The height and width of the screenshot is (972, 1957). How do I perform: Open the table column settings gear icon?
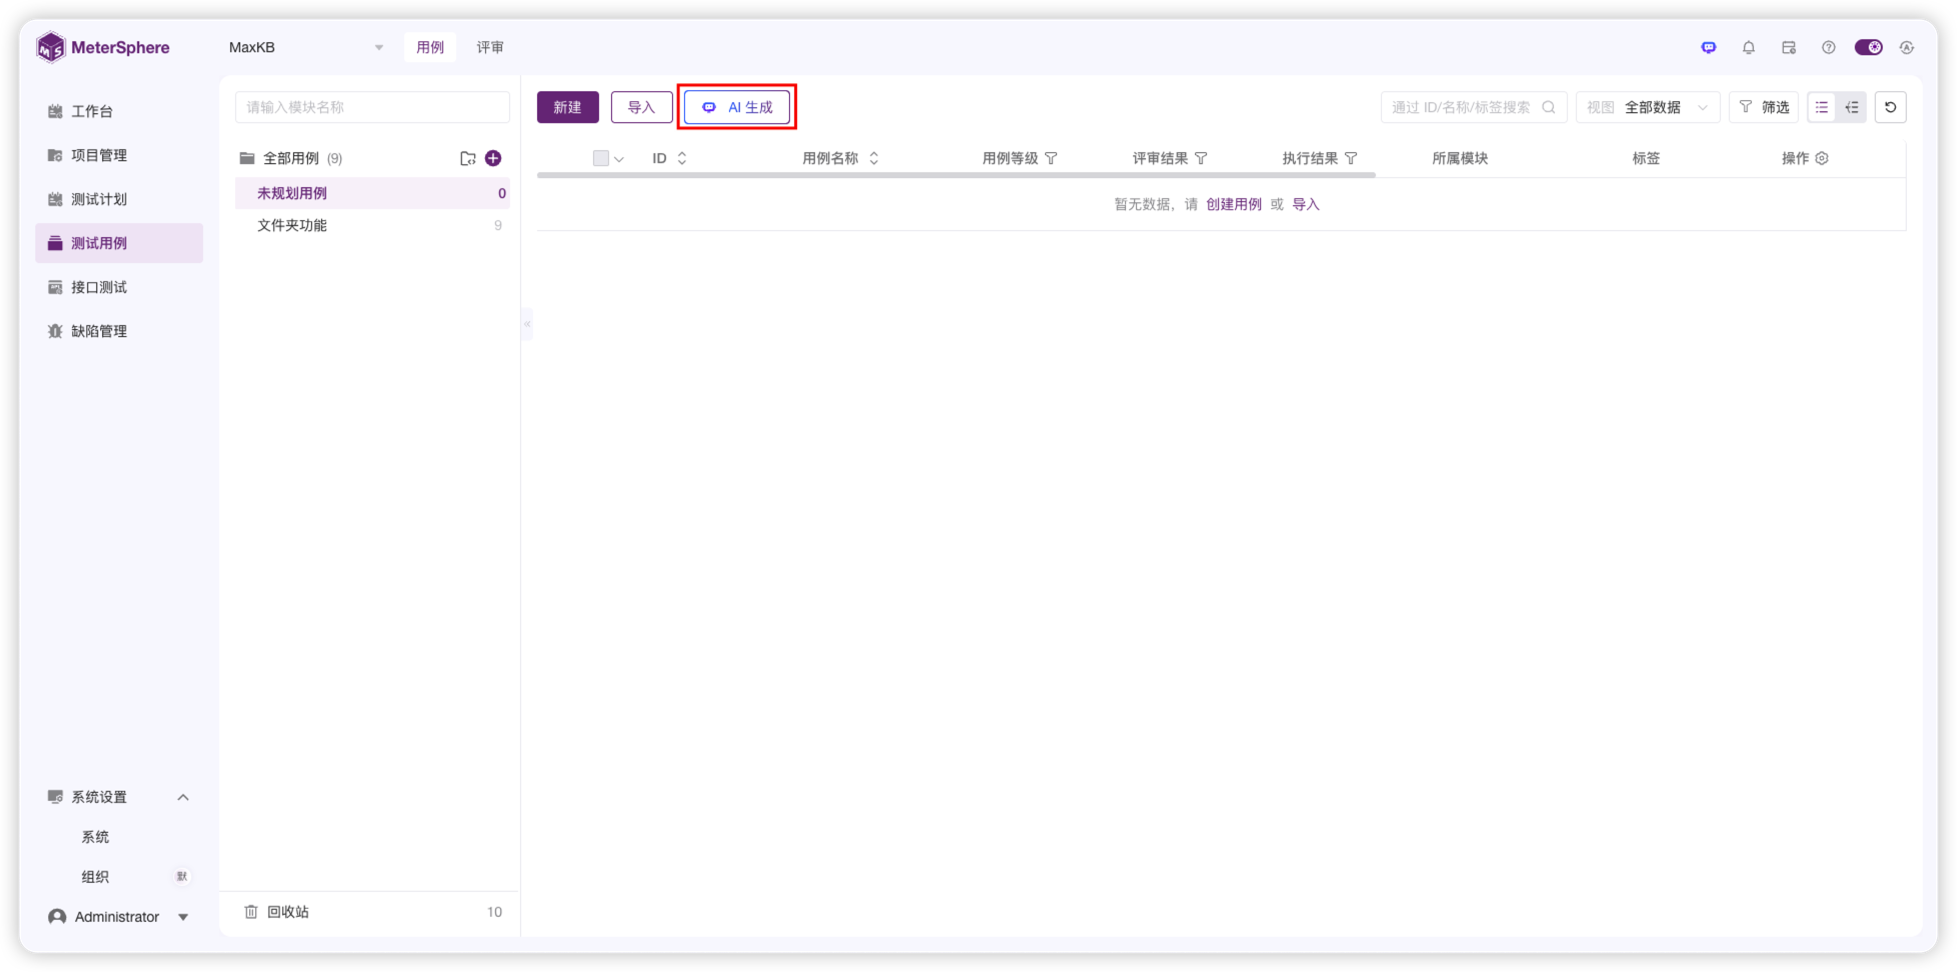(1822, 158)
